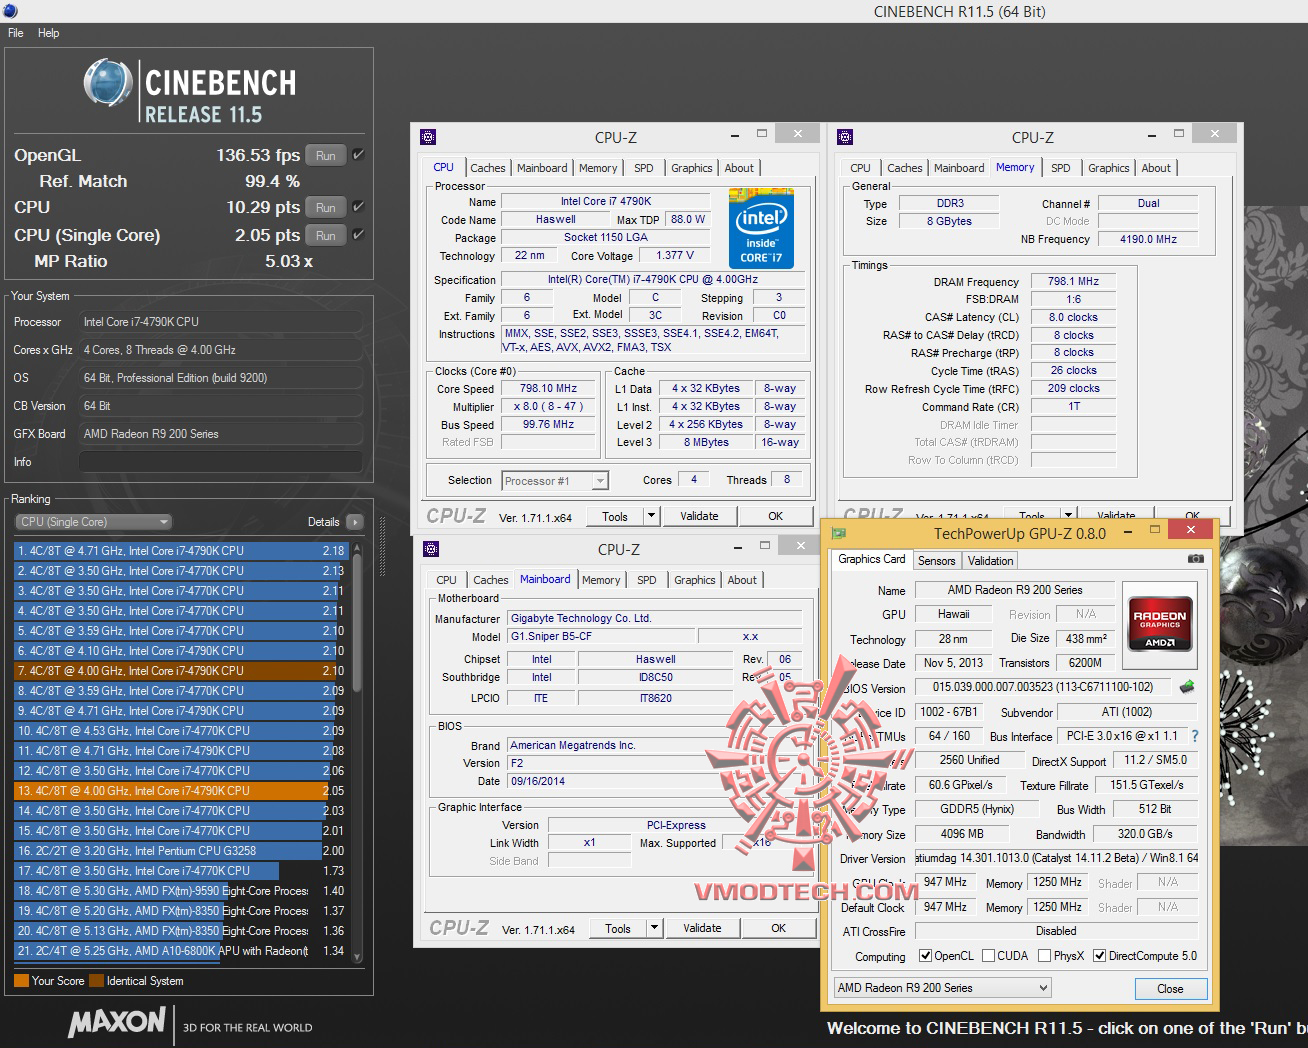Select Mainboard tab in CPU-Z memory window

pyautogui.click(x=959, y=168)
